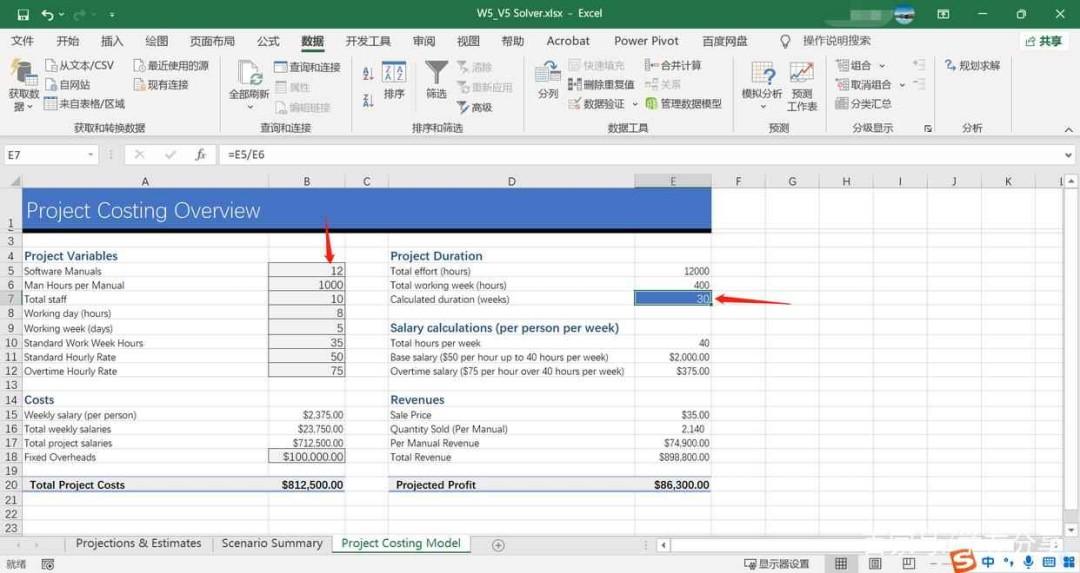Expand the 全部刷新 dropdown arrow
The height and width of the screenshot is (573, 1080).
[249, 107]
